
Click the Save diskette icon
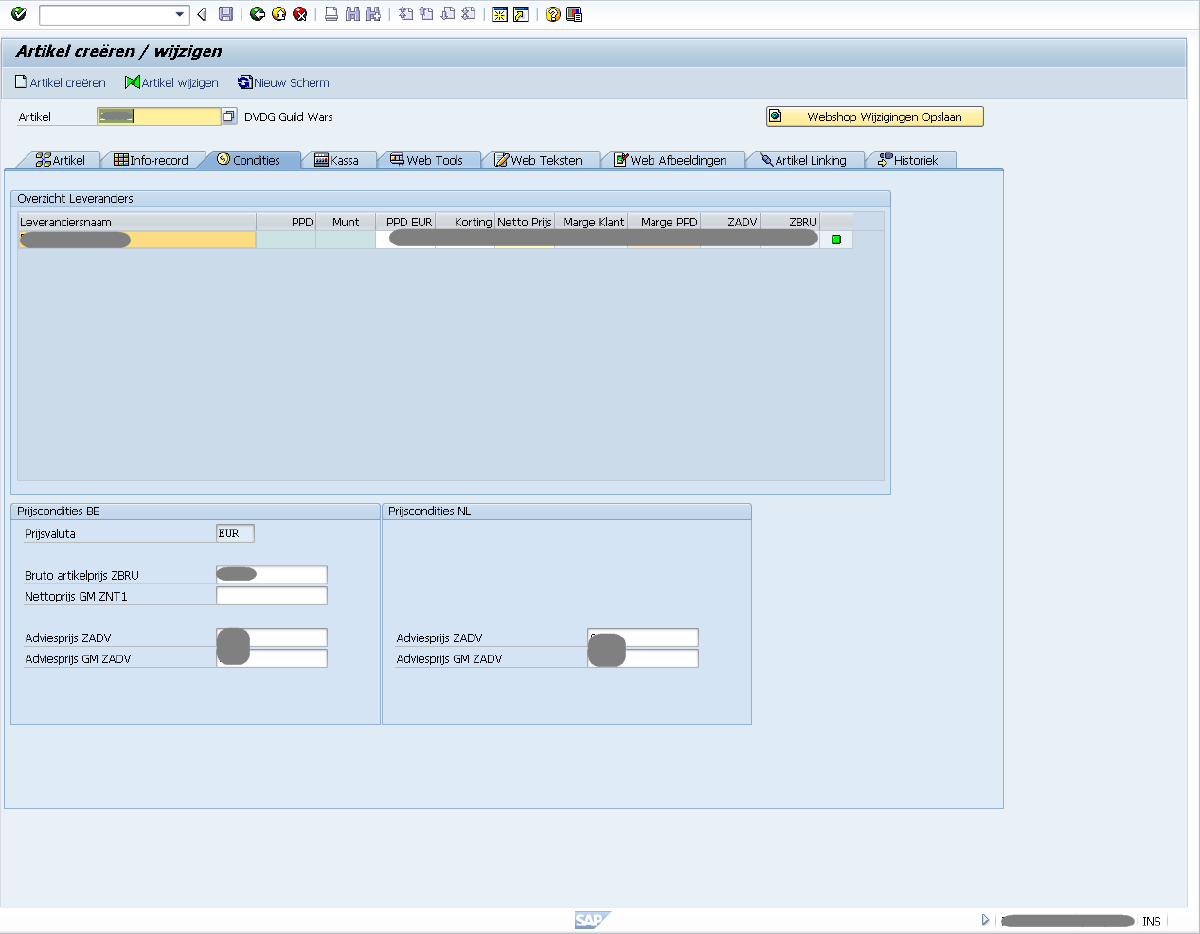coord(226,14)
